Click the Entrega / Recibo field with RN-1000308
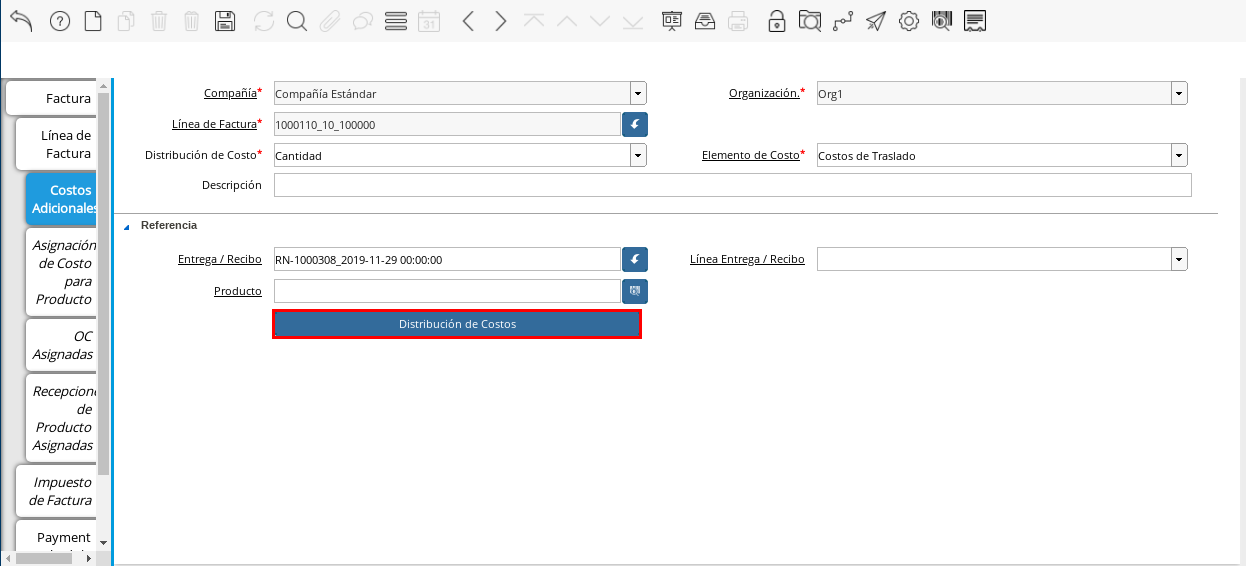The image size is (1246, 566). point(447,260)
